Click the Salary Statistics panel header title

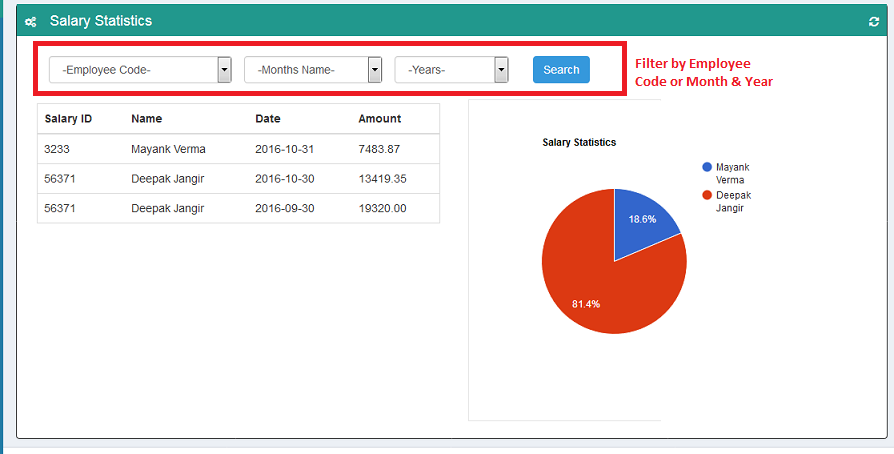101,21
